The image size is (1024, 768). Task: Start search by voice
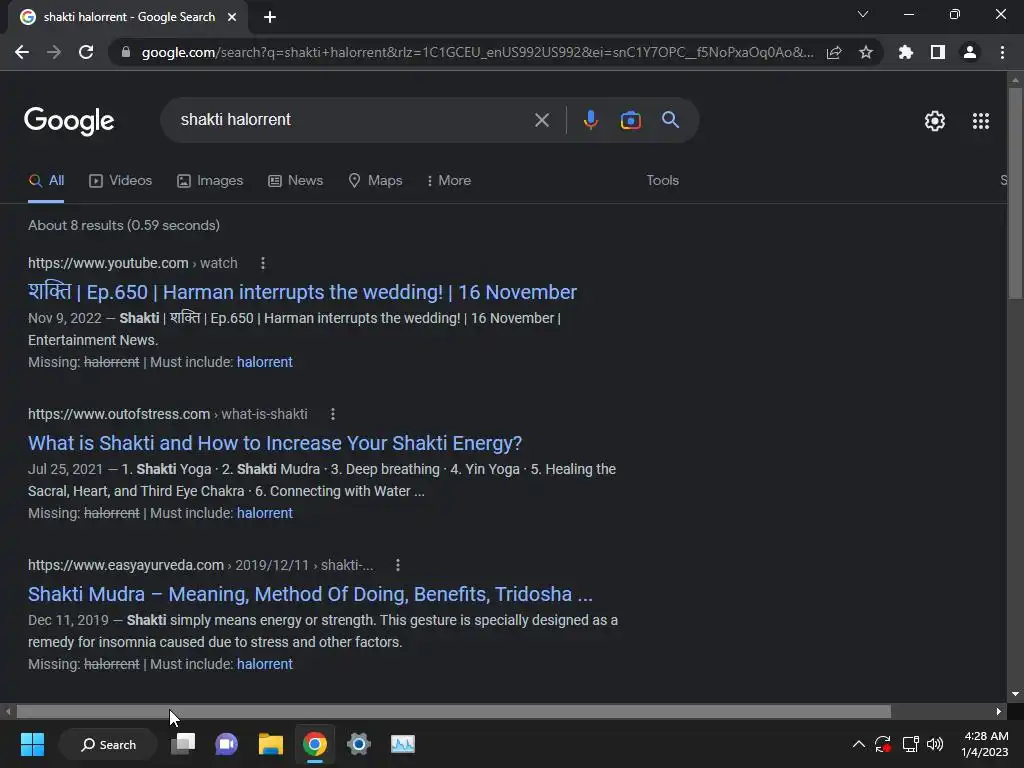[x=590, y=120]
